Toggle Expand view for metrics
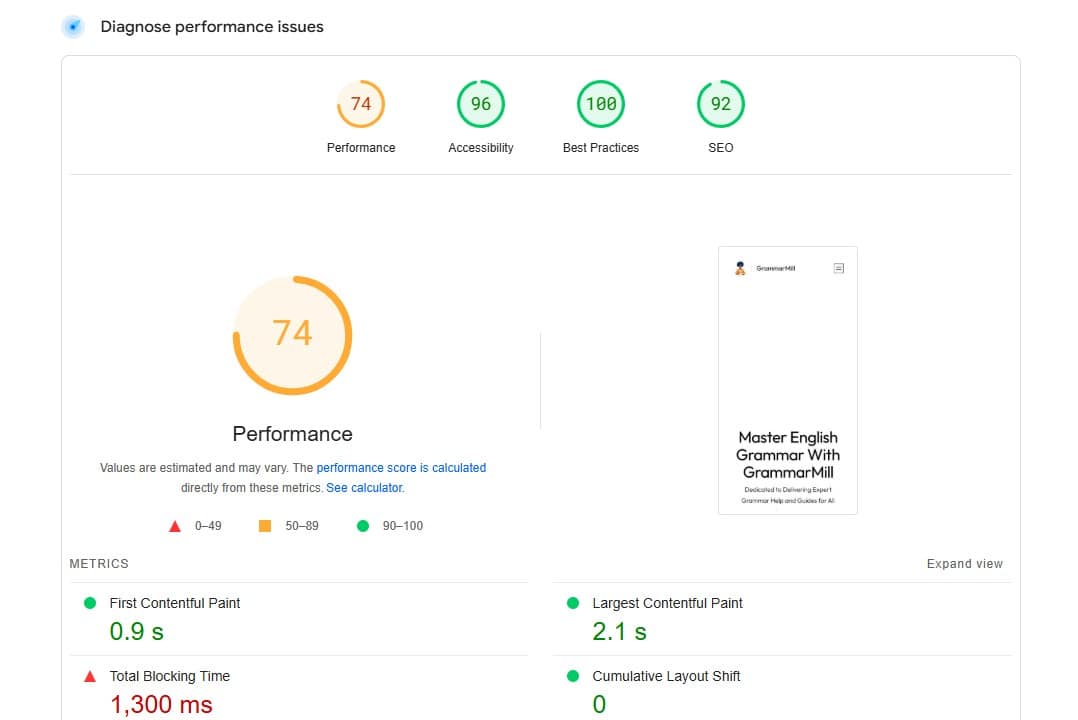Screen dimensions: 1078x720 (965, 564)
